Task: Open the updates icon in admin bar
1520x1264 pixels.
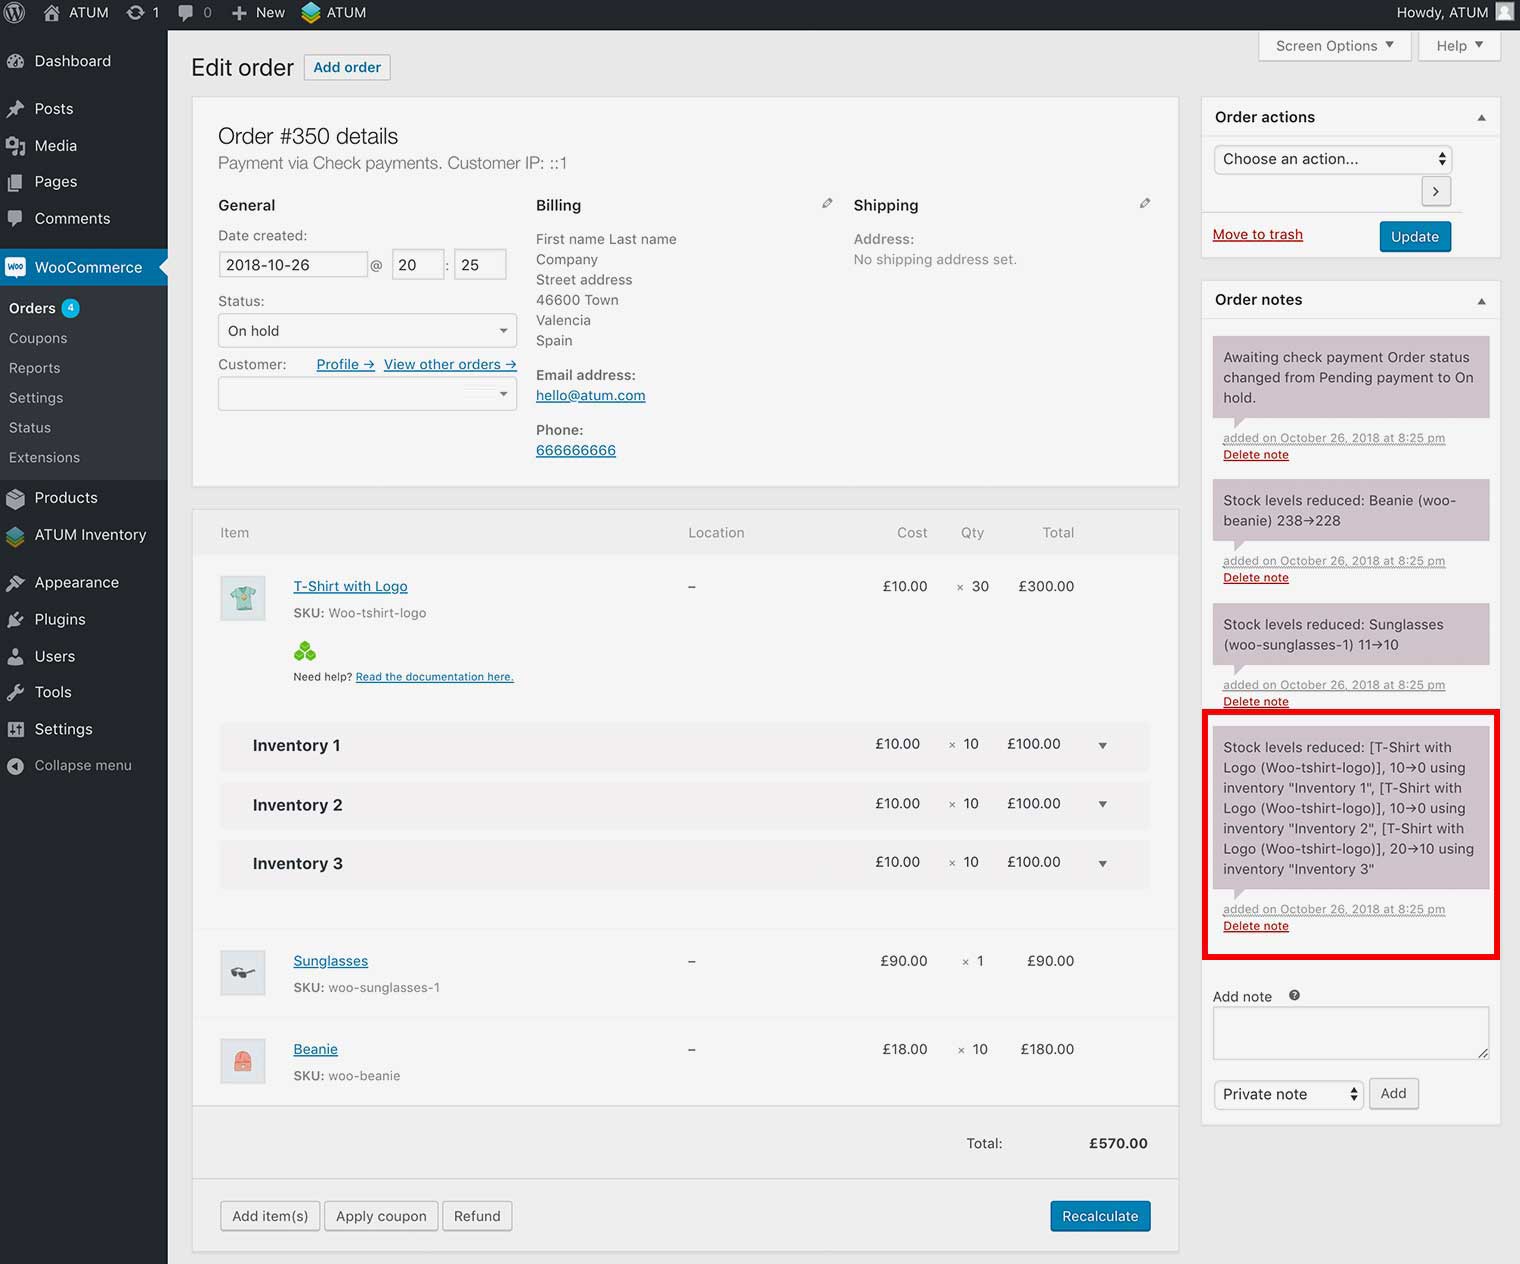Action: pyautogui.click(x=136, y=13)
